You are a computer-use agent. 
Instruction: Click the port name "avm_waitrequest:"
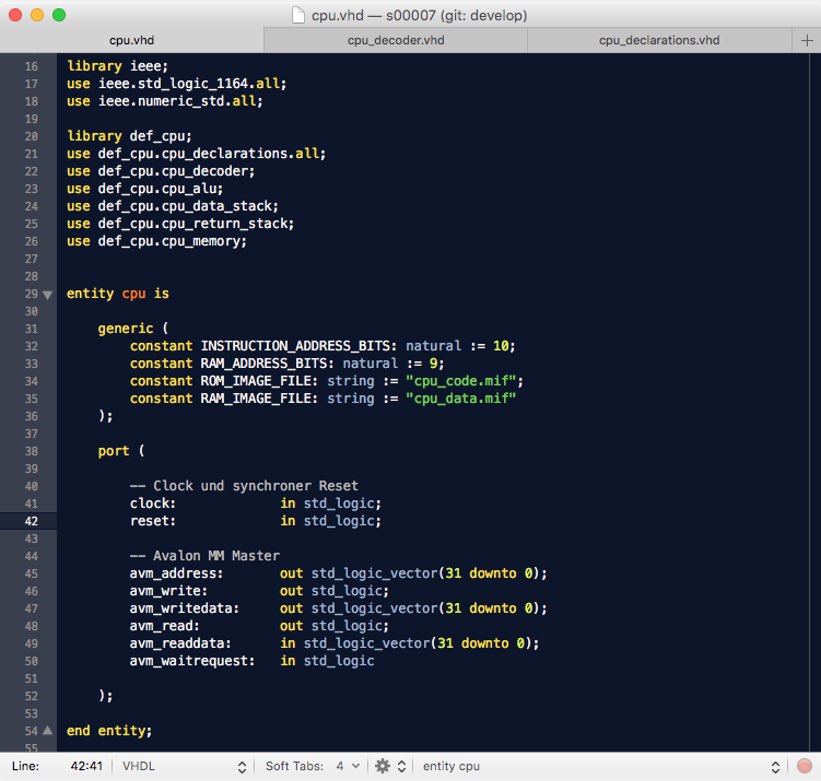192,661
